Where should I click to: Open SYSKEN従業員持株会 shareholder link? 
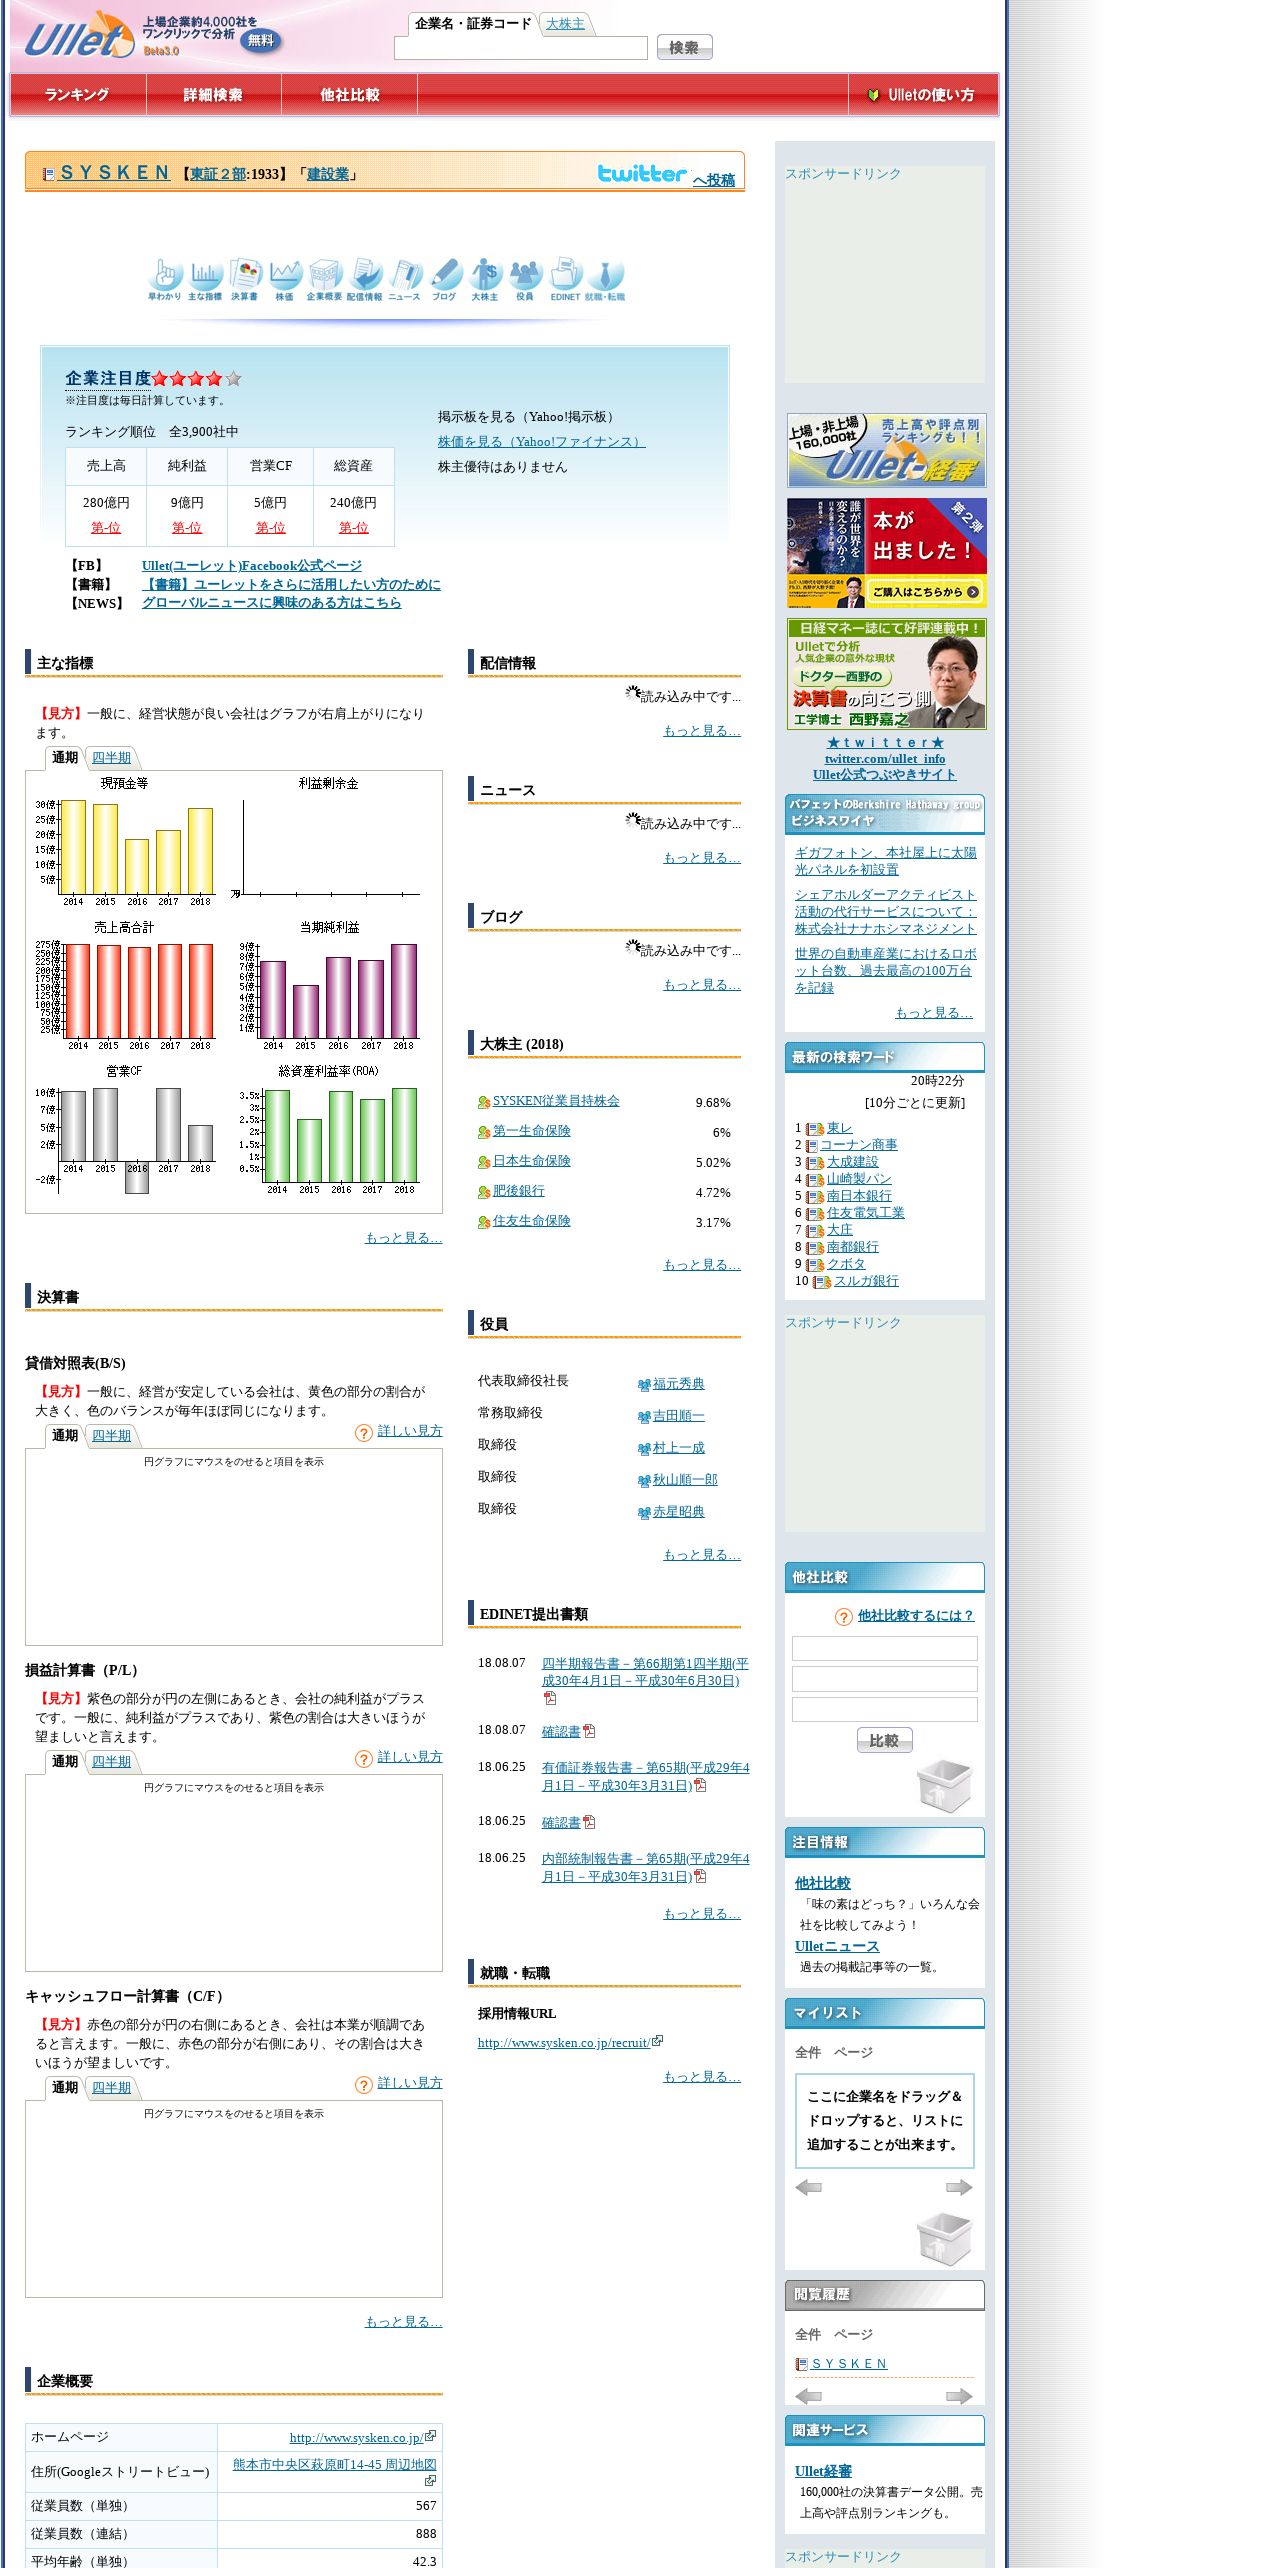click(556, 1101)
